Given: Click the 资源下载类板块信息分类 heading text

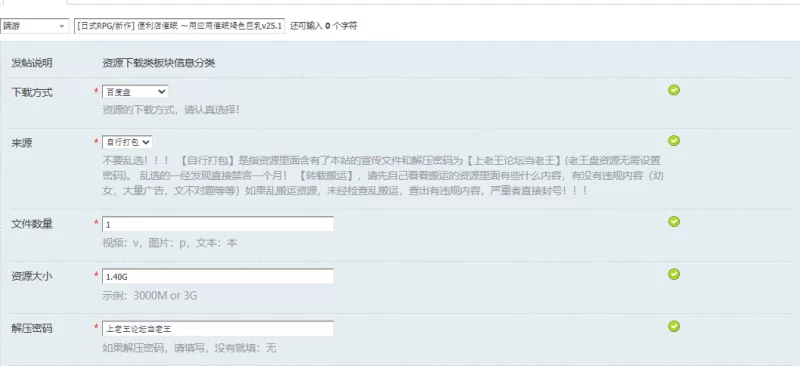Looking at the screenshot, I should pos(159,63).
